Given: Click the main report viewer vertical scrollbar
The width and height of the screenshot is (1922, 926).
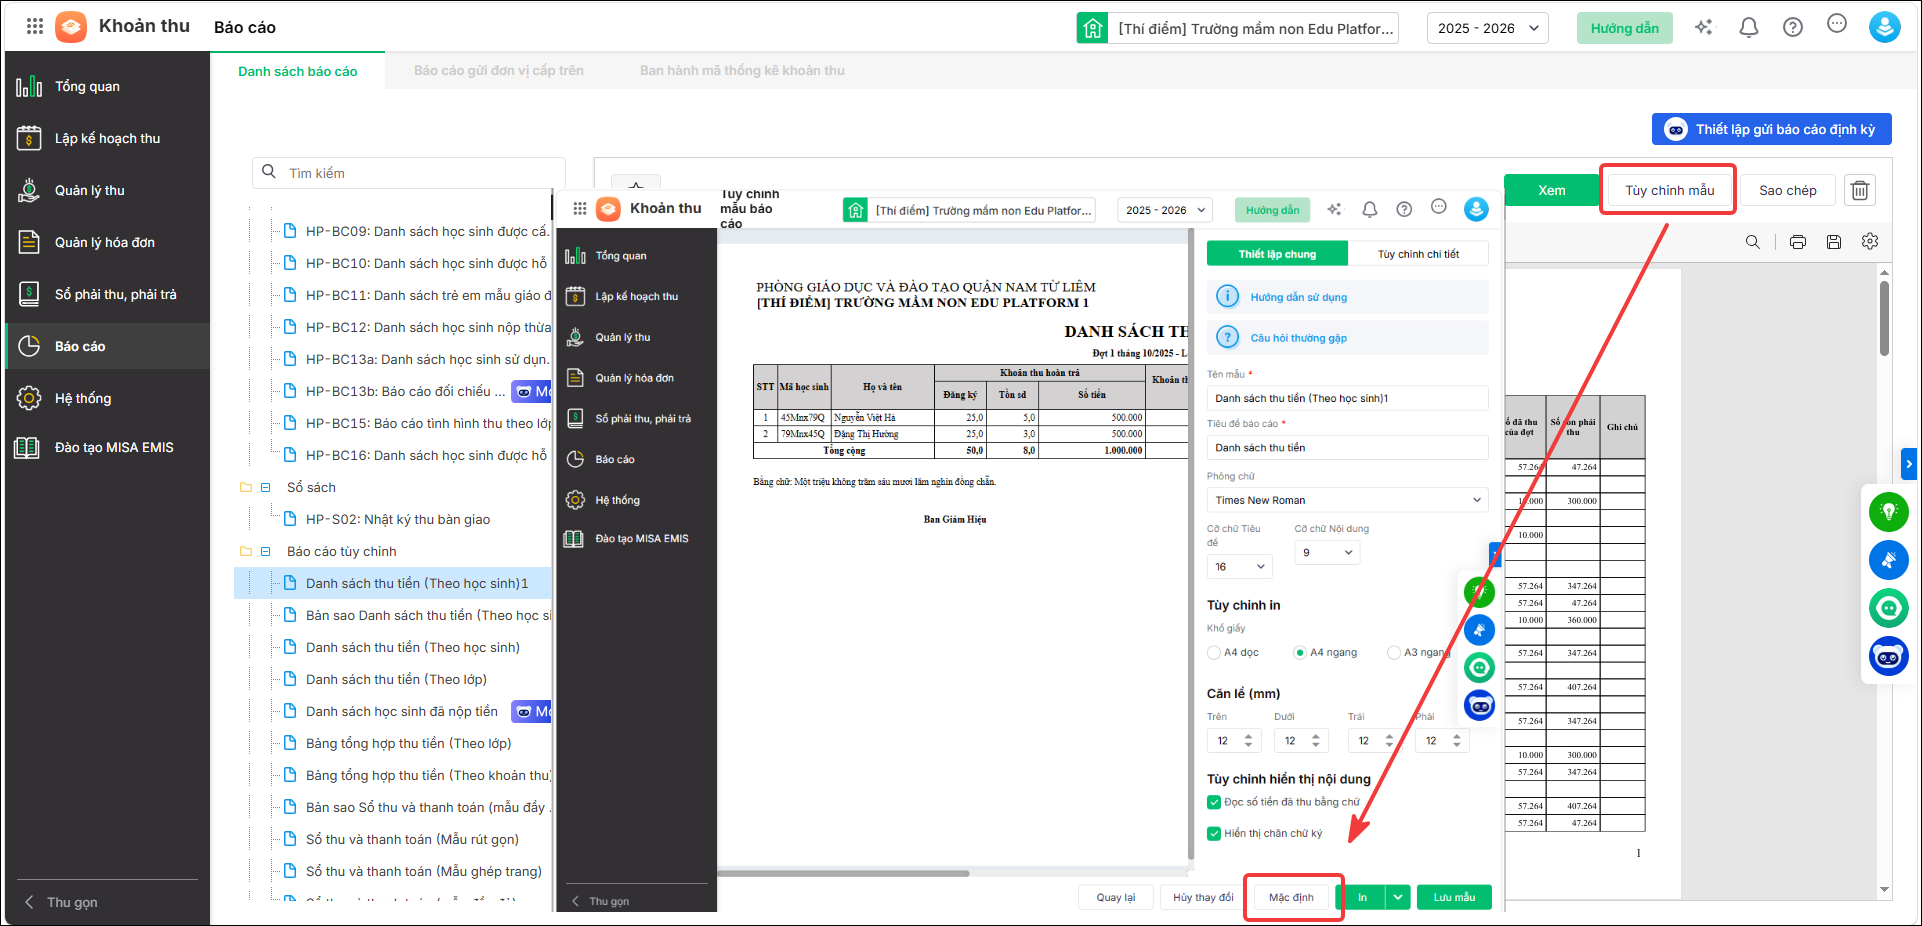Looking at the screenshot, I should [1884, 318].
